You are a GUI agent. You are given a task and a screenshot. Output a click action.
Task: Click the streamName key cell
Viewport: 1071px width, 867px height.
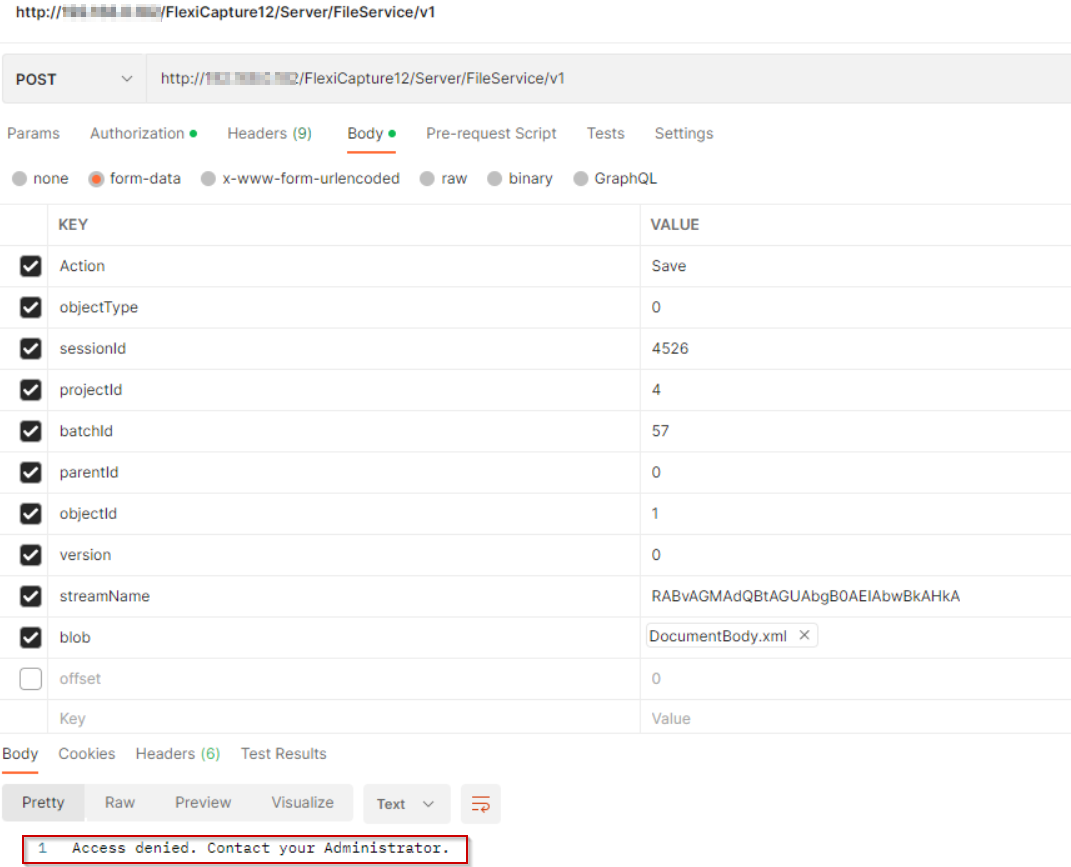click(x=344, y=596)
